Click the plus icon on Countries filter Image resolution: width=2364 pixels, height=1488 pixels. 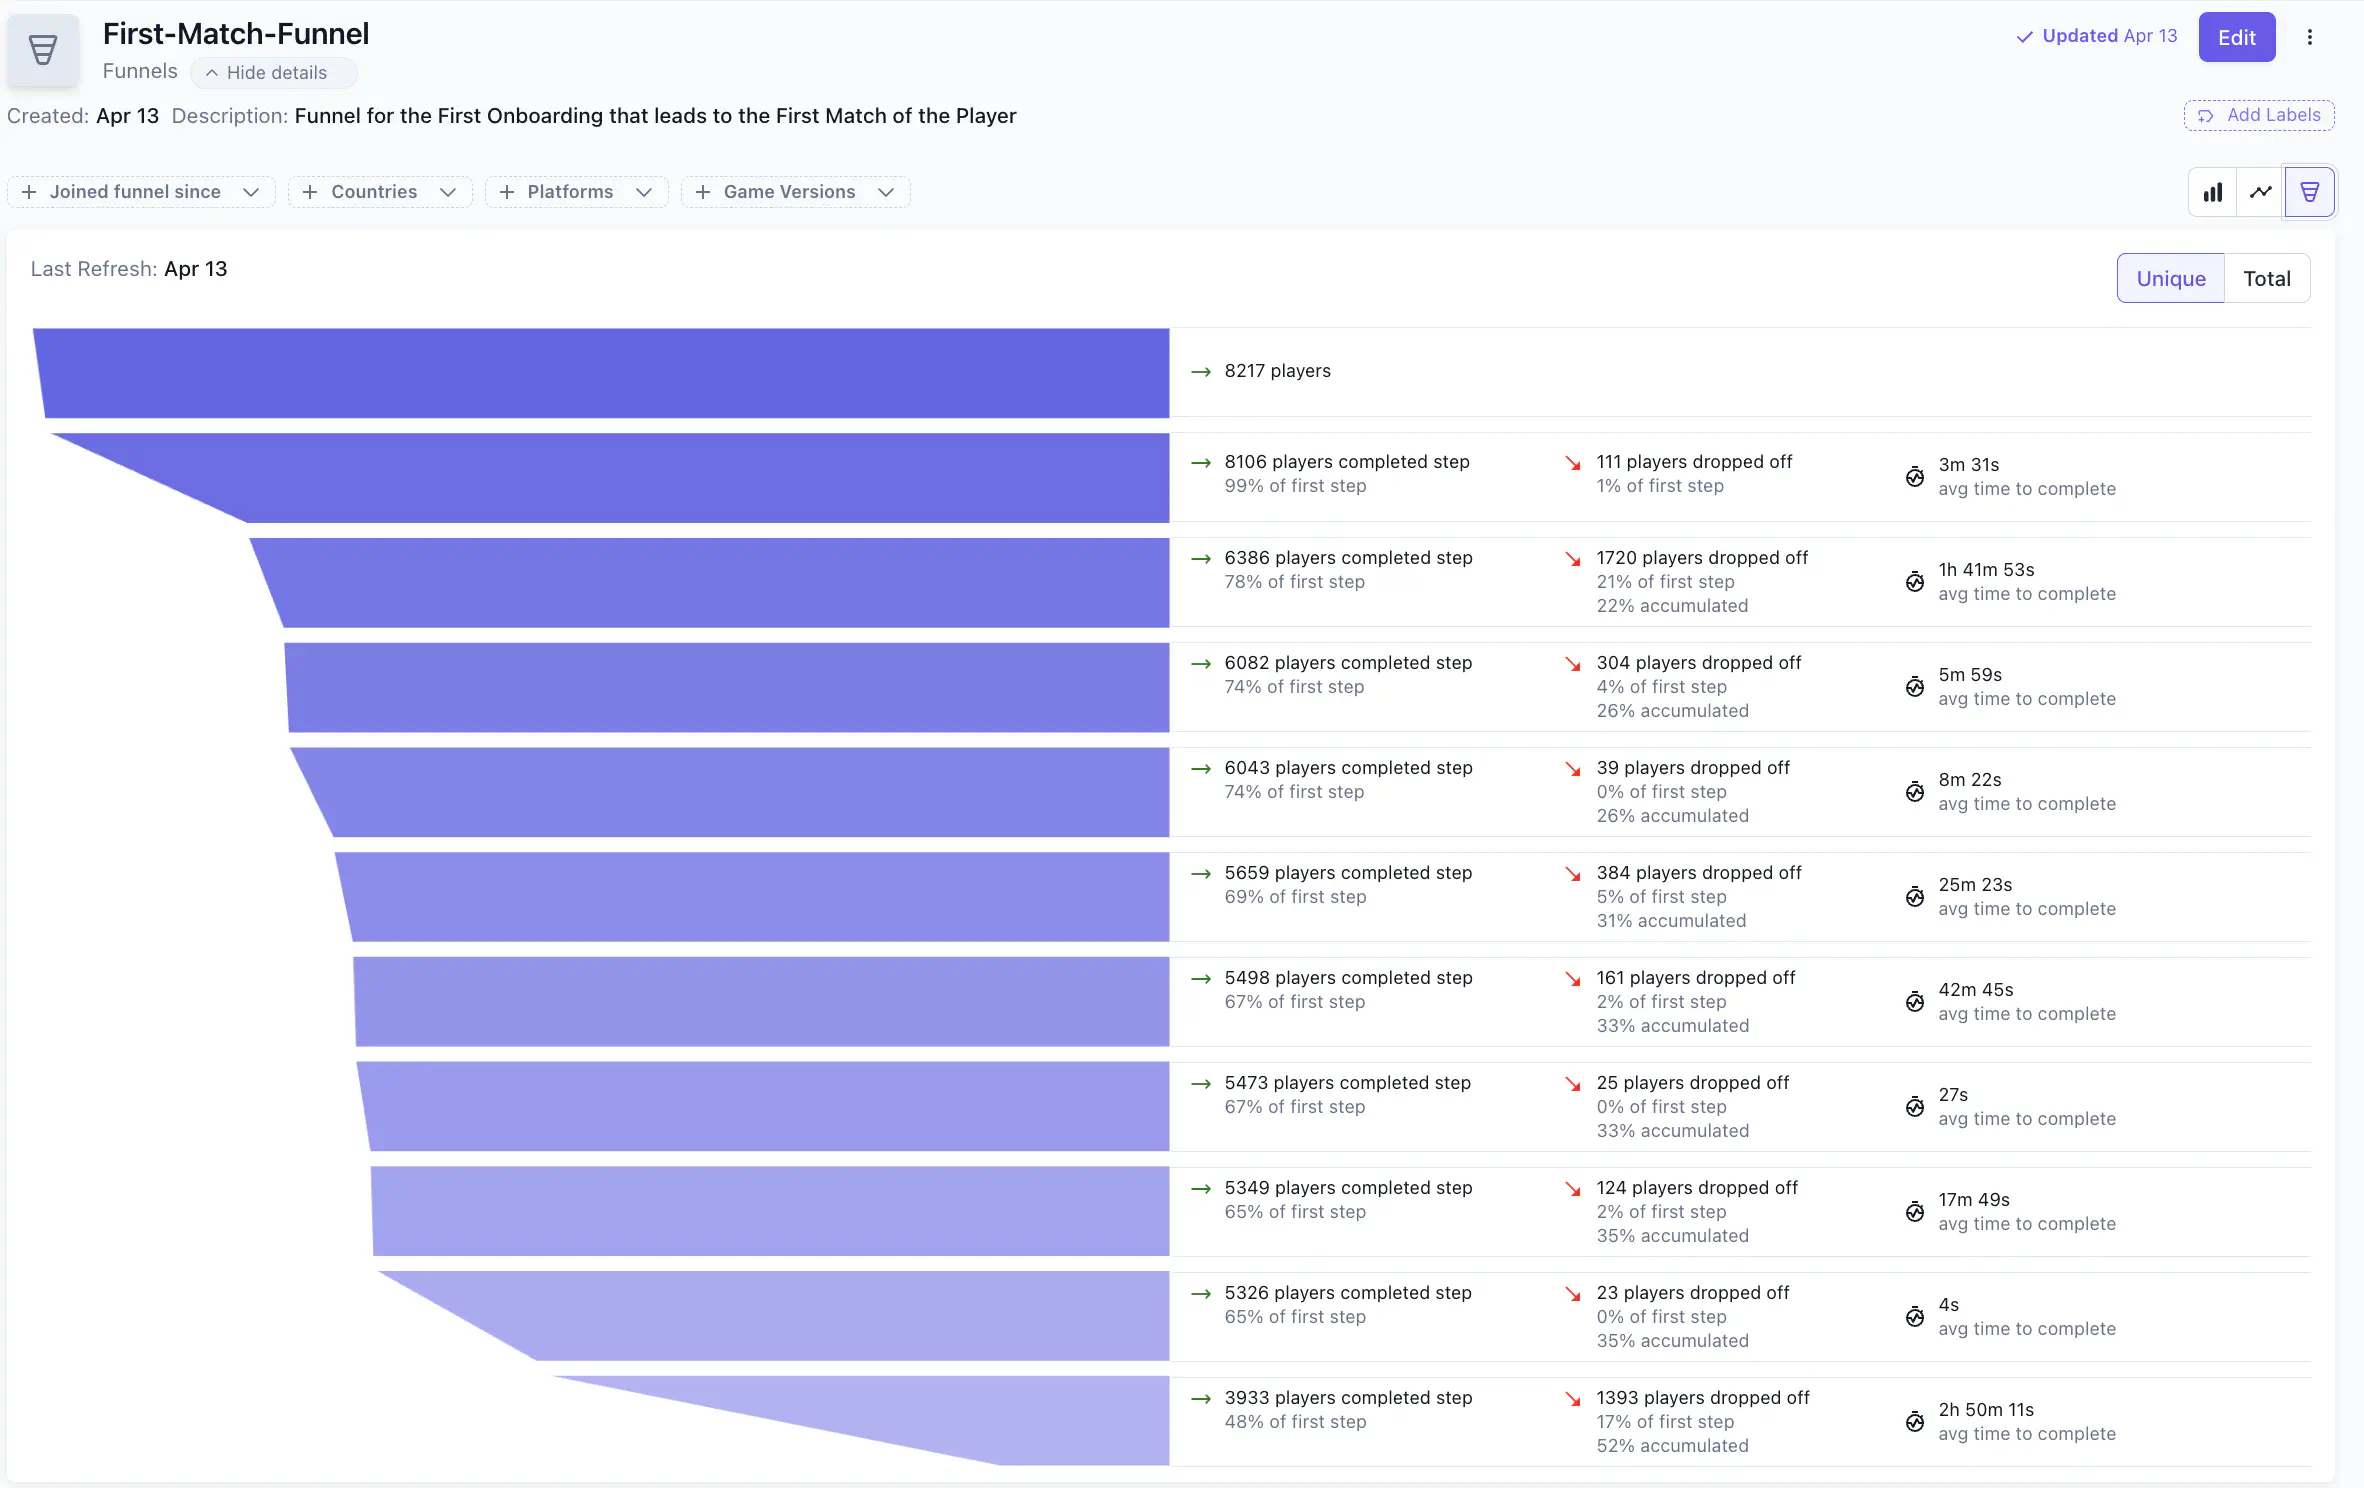click(x=310, y=192)
